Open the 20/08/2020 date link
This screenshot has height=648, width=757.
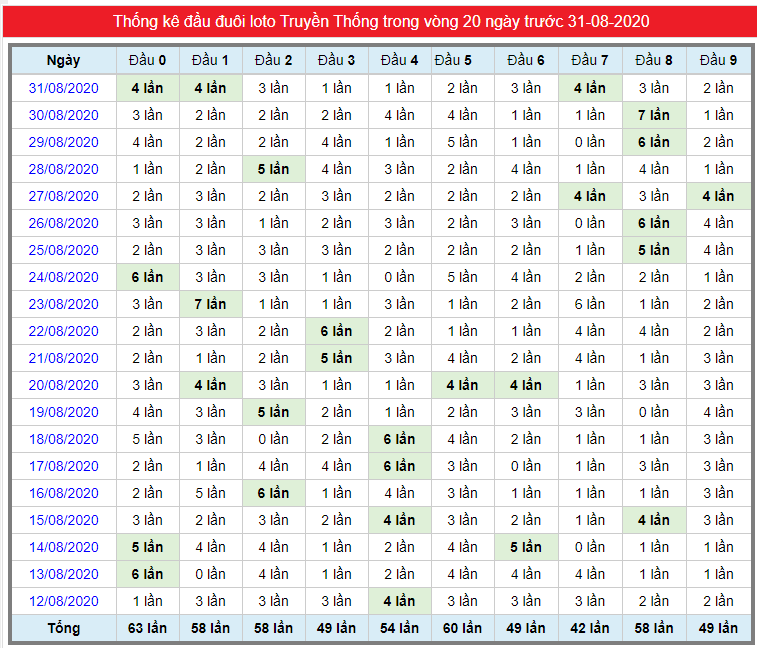tap(63, 385)
